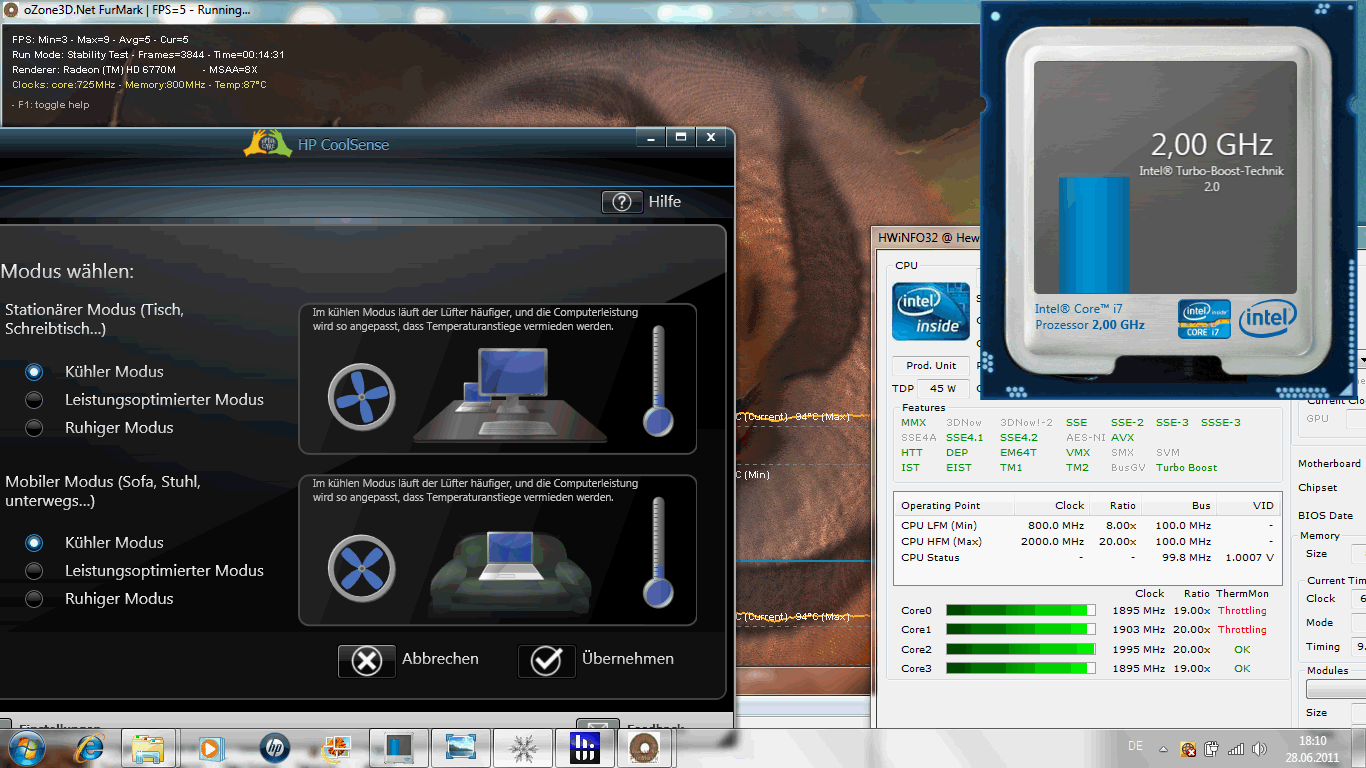The width and height of the screenshot is (1366, 768).
Task: Select Leistungsoptimierter Modus under Stationärer Modus
Action: point(35,399)
